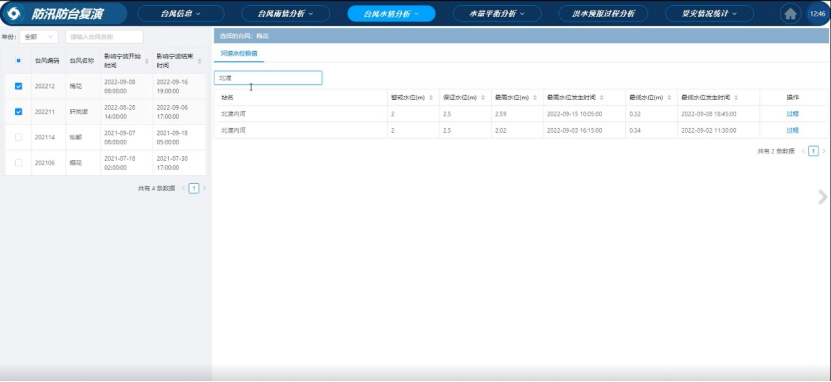Open the 台风水情分析 menu
Viewport: 831px width, 382px height.
pyautogui.click(x=391, y=14)
